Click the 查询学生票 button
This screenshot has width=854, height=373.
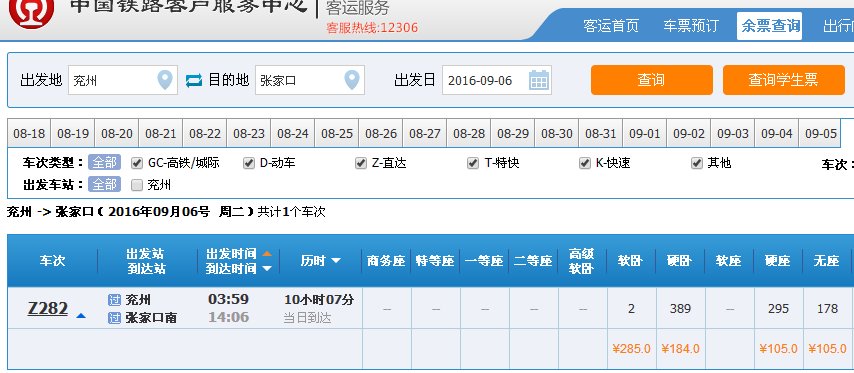pos(784,80)
